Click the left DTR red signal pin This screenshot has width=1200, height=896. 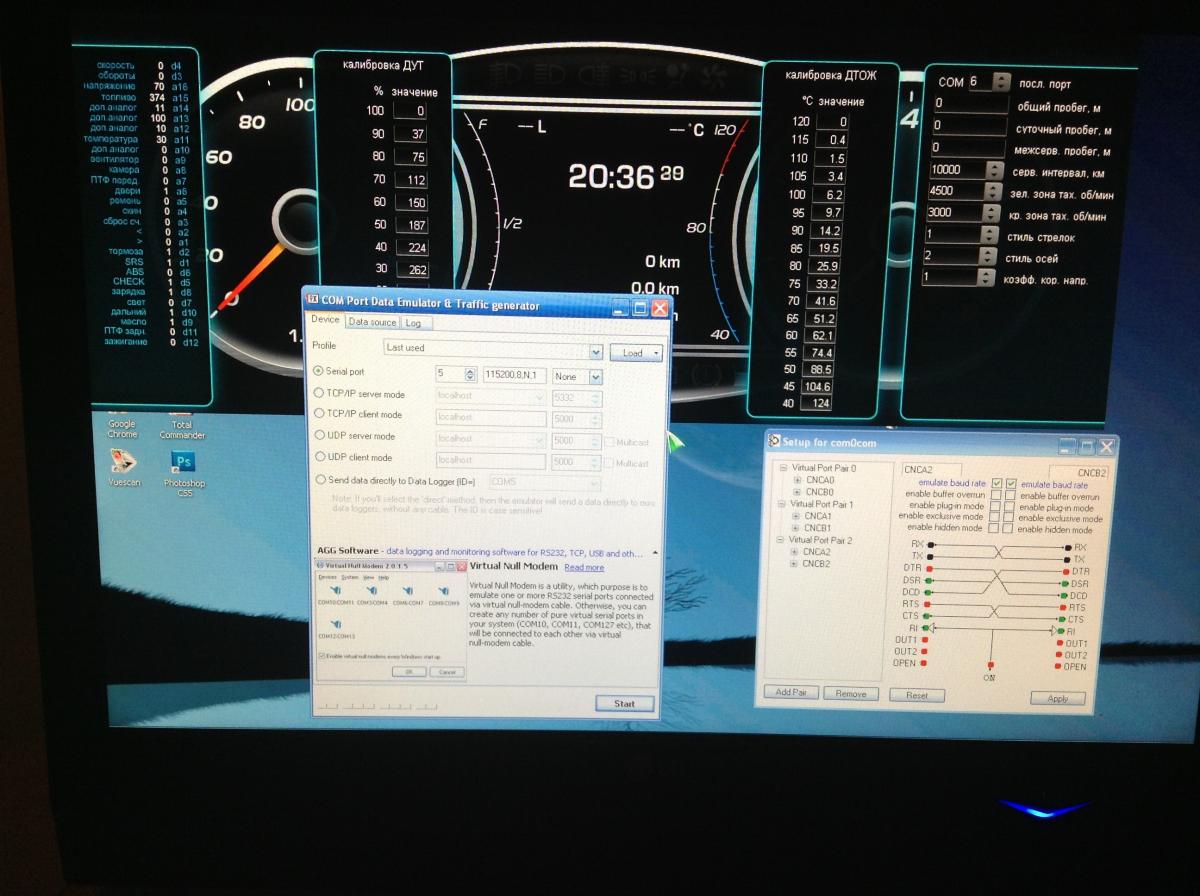tap(928, 570)
